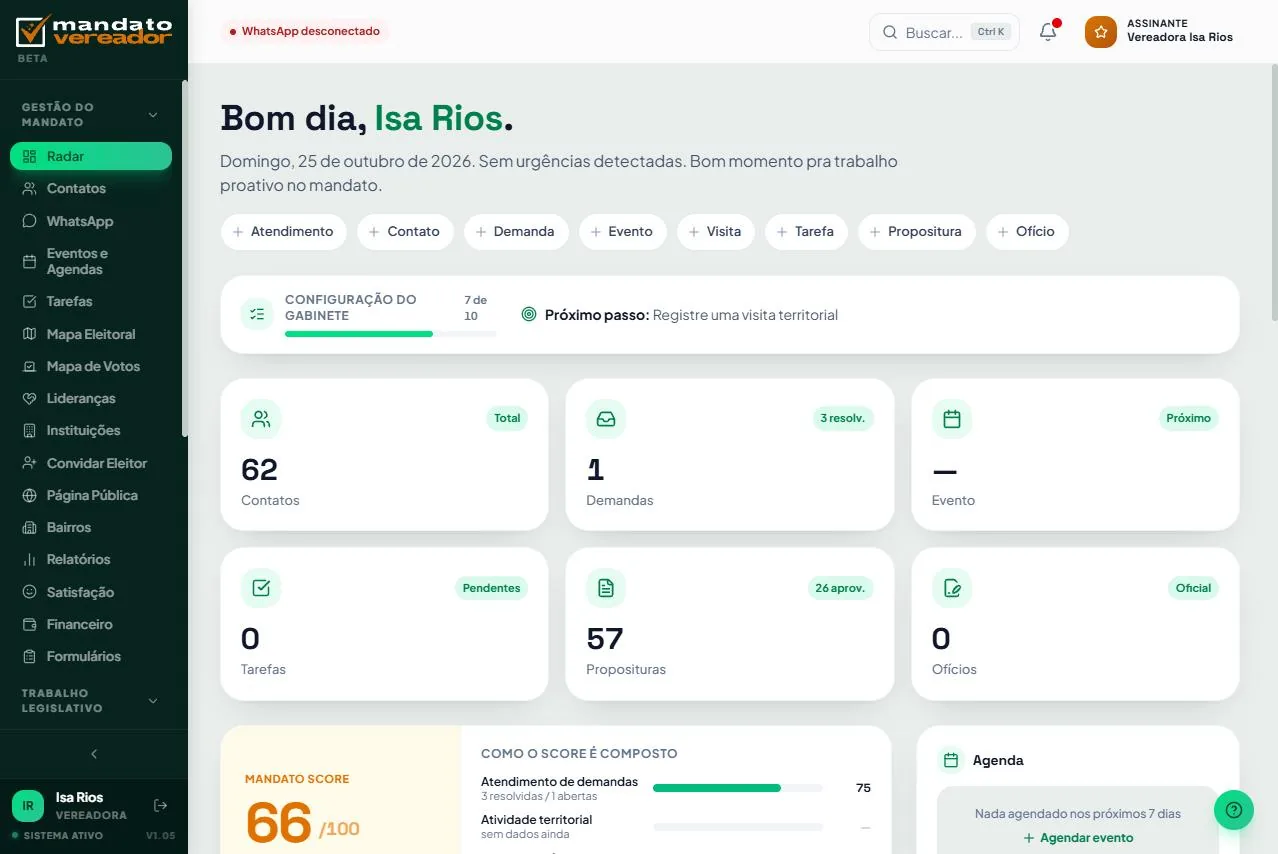The height and width of the screenshot is (854, 1278).
Task: Click the WhatsApp desconectado status badge
Action: pos(304,31)
